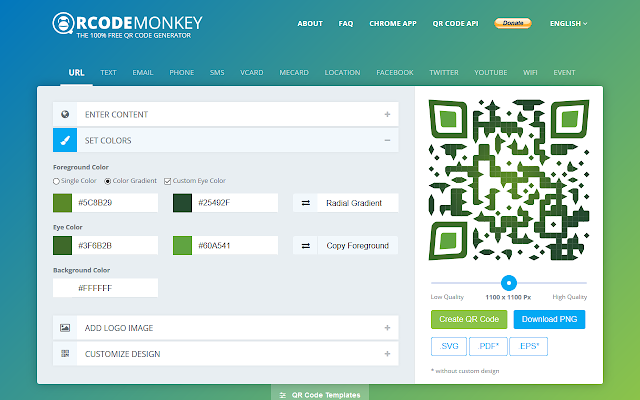This screenshot has width=640, height=400.
Task: Expand the Customize Design section
Action: click(226, 353)
